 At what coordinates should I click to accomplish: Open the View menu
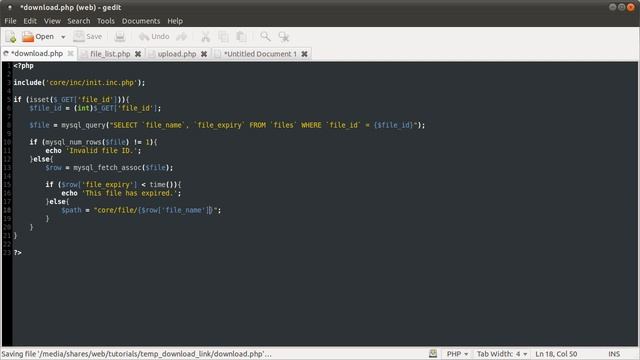tap(52, 21)
